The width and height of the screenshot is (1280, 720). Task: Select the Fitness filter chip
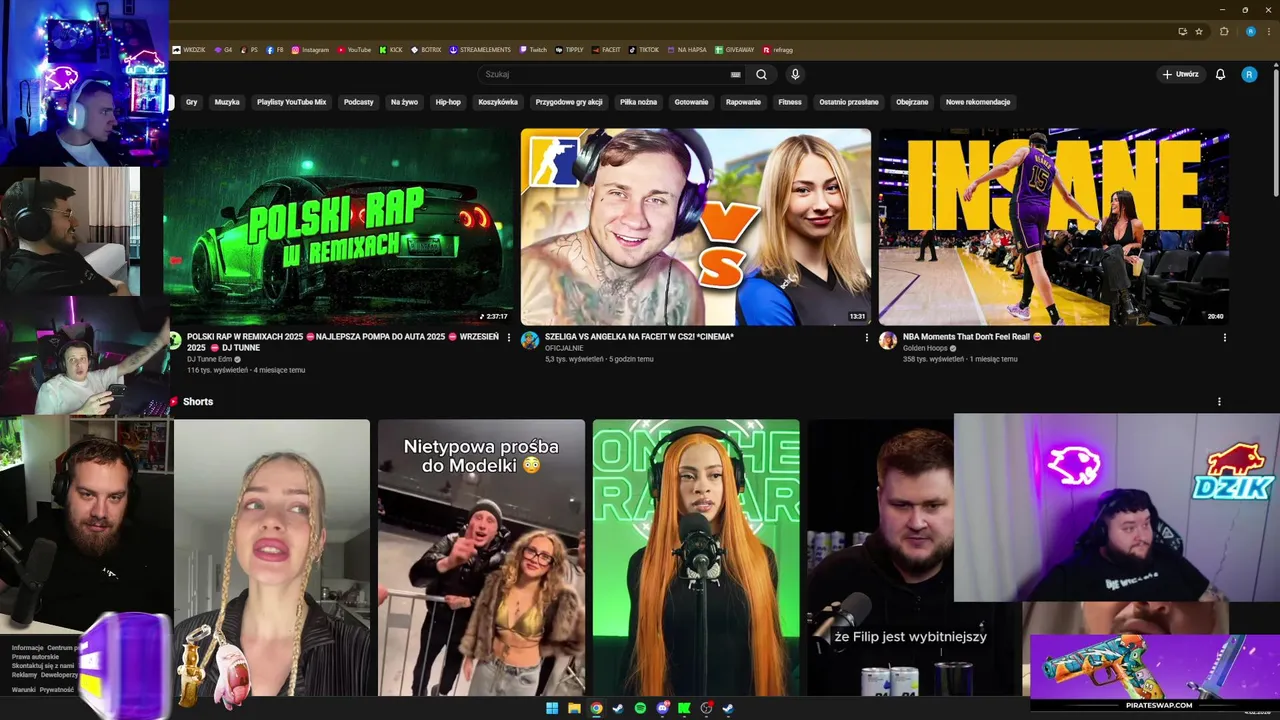(790, 102)
